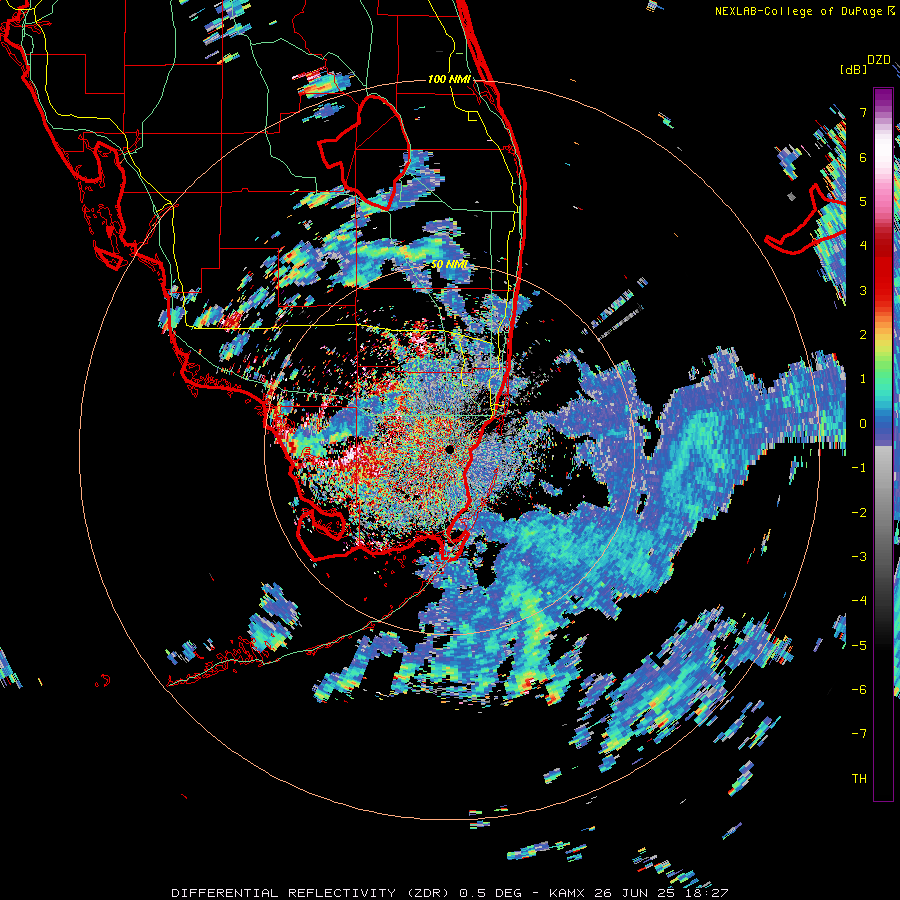Click the -4 tick on the color scale
This screenshot has height=900, width=900.
click(x=859, y=600)
